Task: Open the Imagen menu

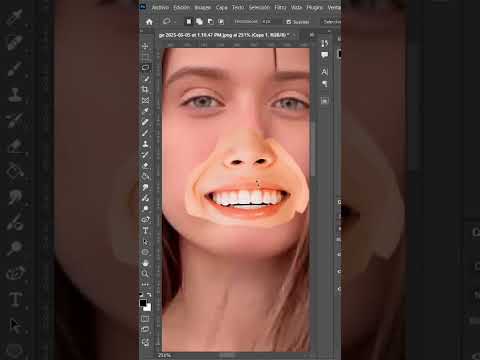Action: tap(203, 7)
